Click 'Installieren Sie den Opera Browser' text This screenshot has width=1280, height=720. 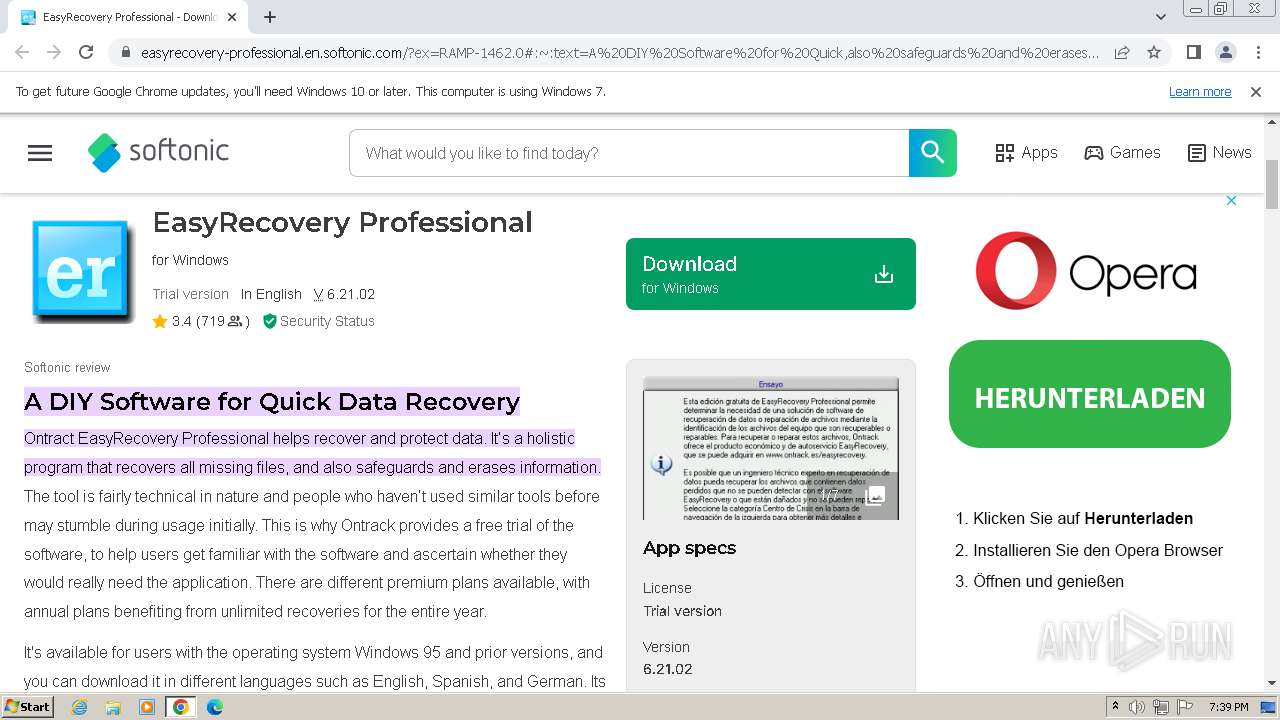[x=1098, y=550]
